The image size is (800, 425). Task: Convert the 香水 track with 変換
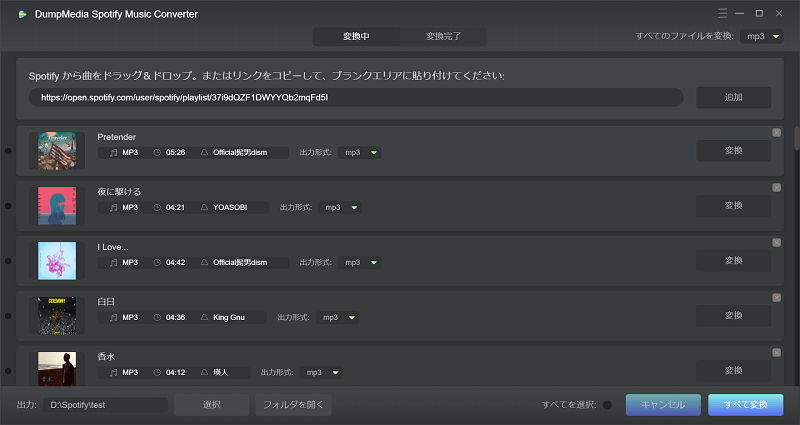pyautogui.click(x=733, y=370)
